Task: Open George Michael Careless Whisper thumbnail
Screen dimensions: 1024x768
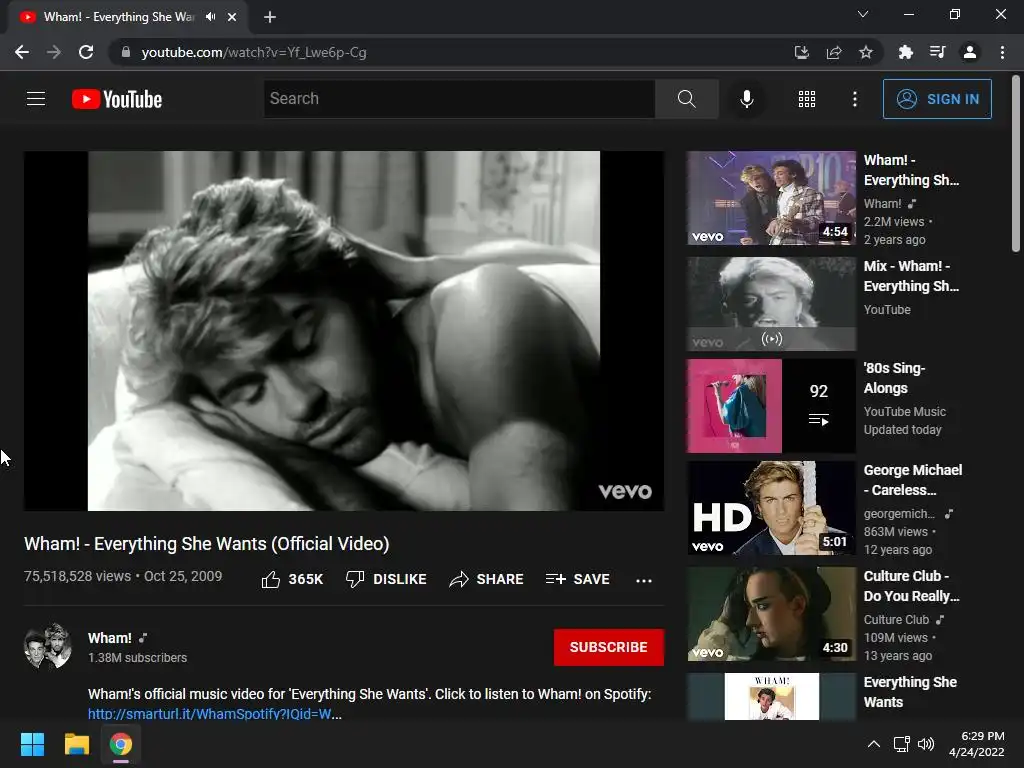Action: (x=771, y=508)
